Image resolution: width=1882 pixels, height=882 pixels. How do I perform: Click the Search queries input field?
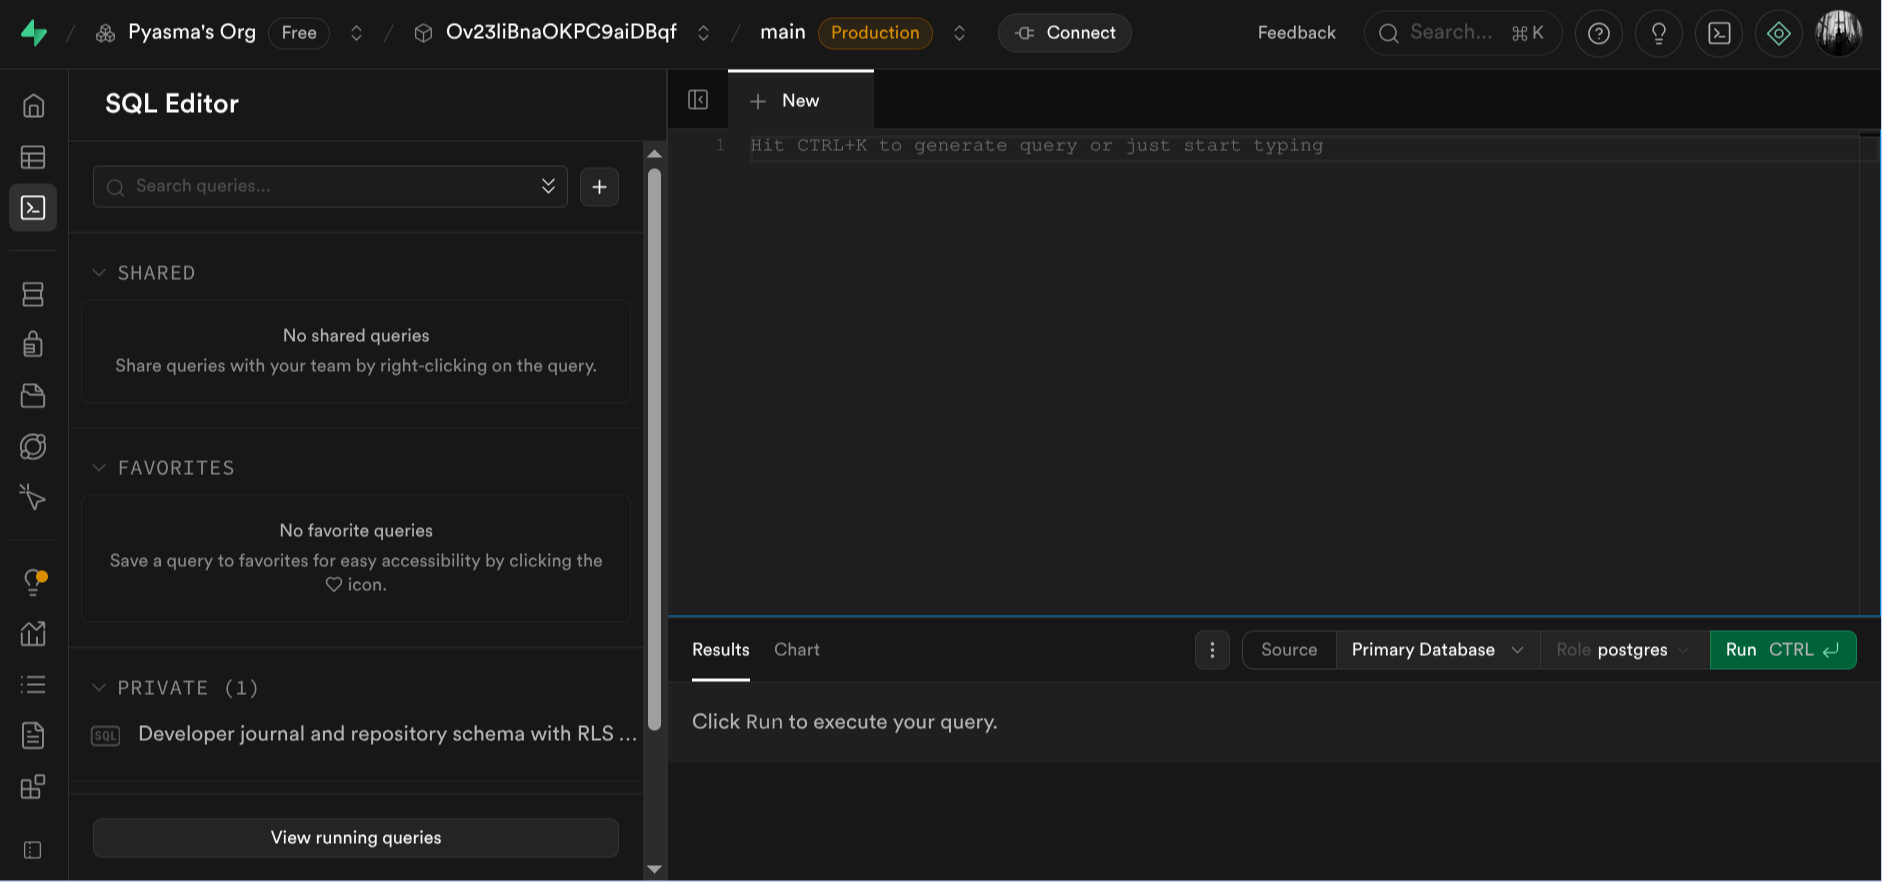(330, 187)
